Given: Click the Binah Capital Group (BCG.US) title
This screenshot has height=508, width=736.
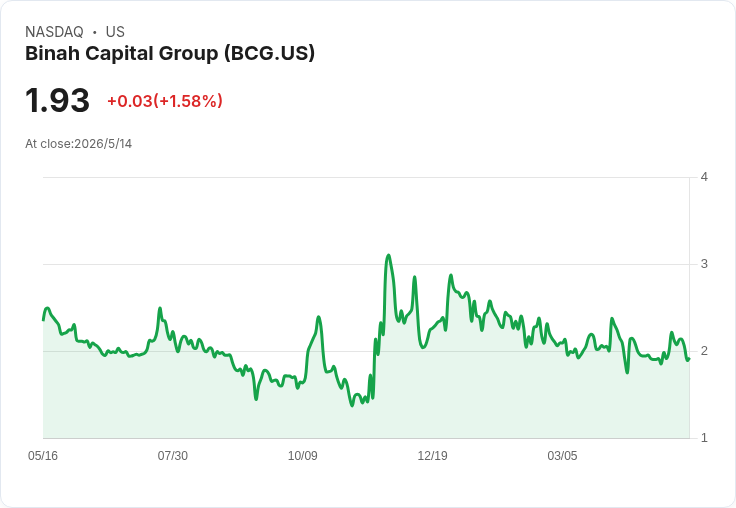Looking at the screenshot, I should tap(170, 54).
